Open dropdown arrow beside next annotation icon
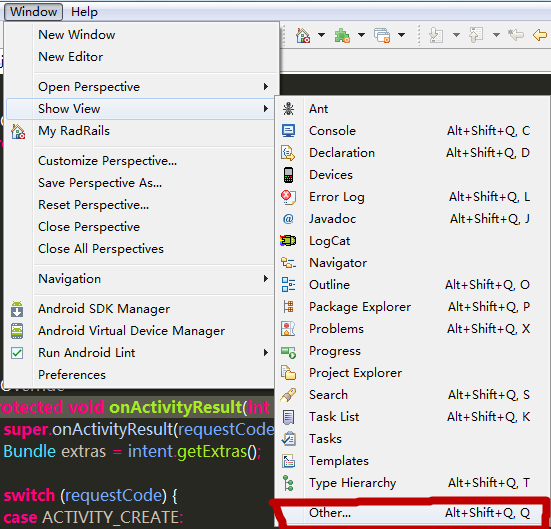This screenshot has height=529, width=551. (x=456, y=35)
